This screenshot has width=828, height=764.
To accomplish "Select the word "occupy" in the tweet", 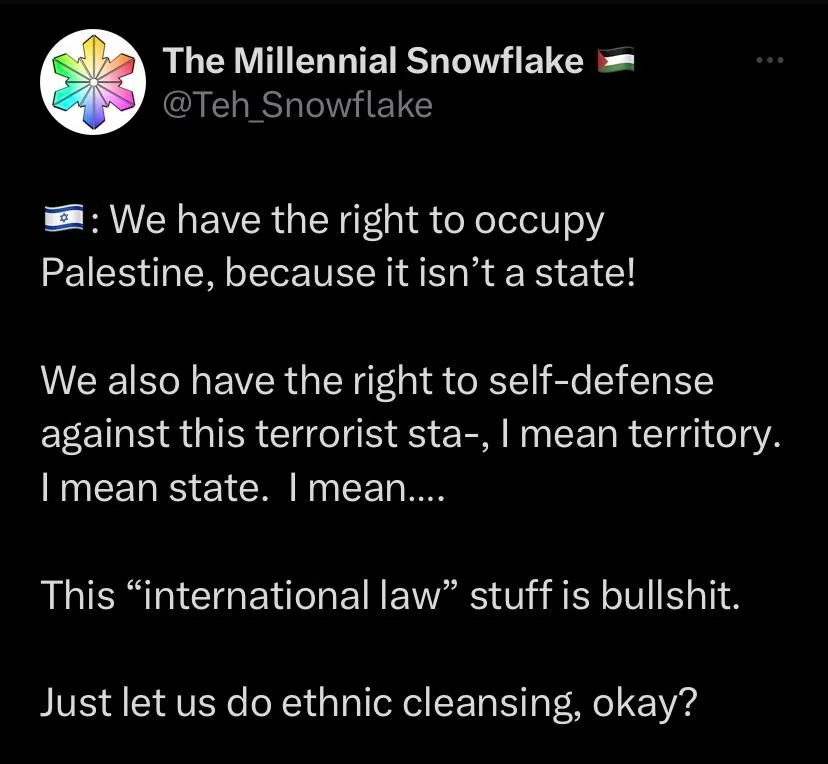I will click(x=539, y=221).
